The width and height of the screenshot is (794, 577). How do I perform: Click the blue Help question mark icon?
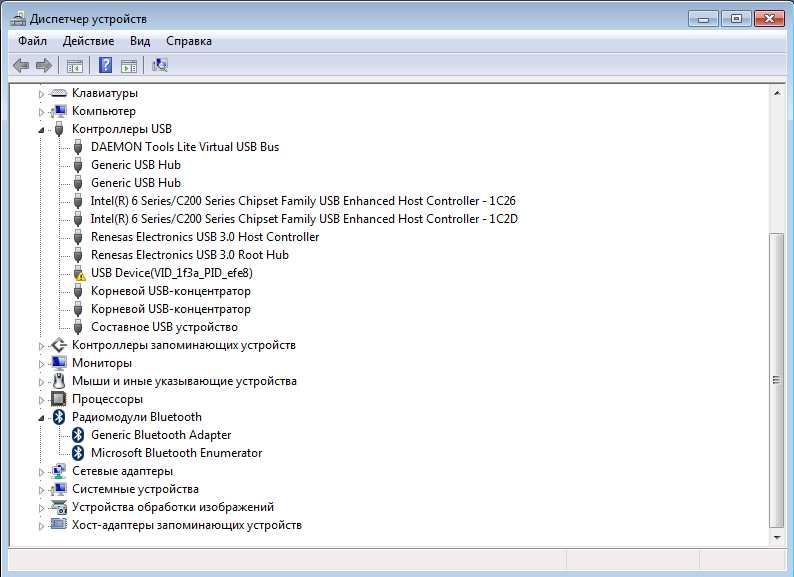click(x=105, y=65)
